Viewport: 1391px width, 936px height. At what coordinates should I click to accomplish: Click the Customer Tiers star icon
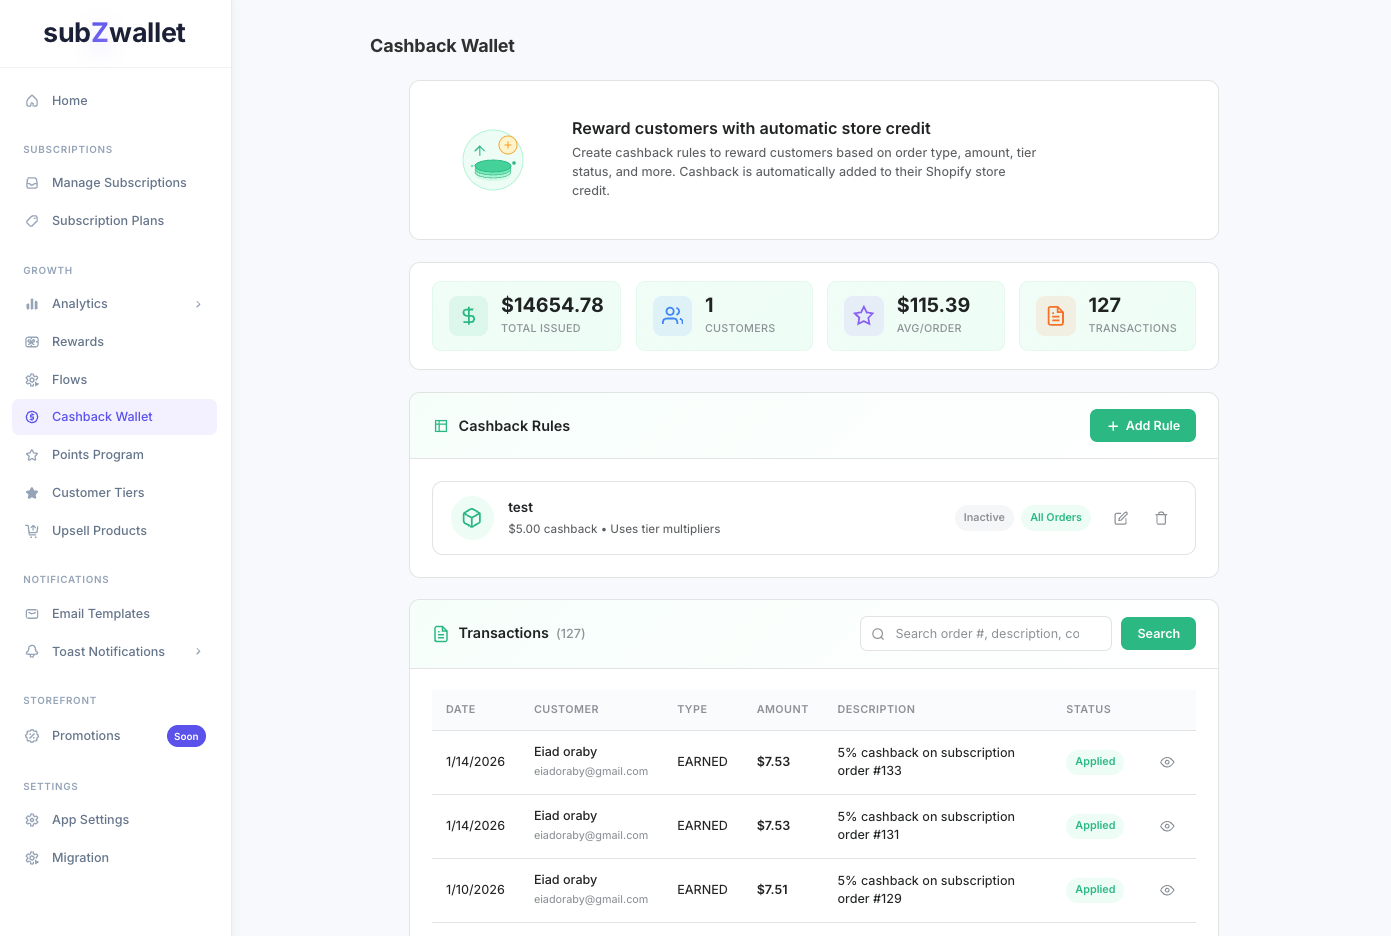pos(32,493)
